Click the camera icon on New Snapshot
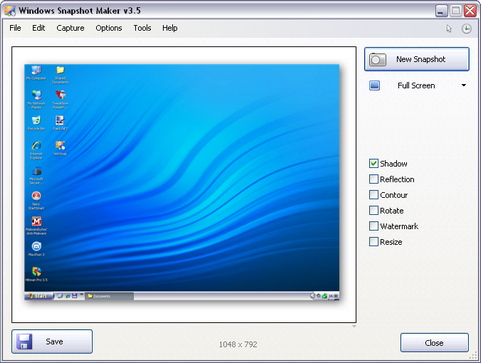 click(x=377, y=60)
